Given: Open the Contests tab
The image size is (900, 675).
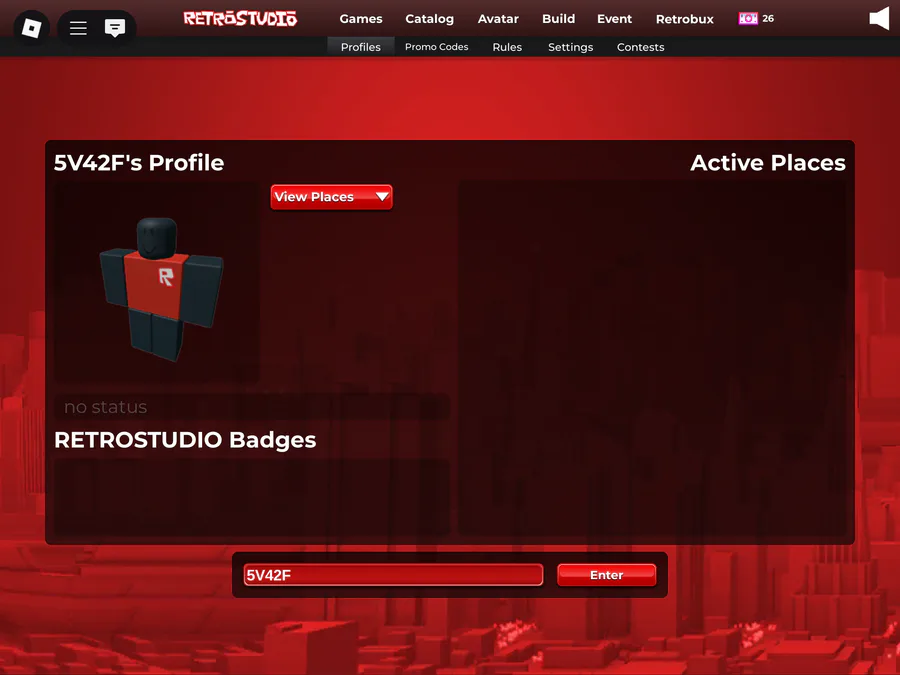Looking at the screenshot, I should [641, 47].
